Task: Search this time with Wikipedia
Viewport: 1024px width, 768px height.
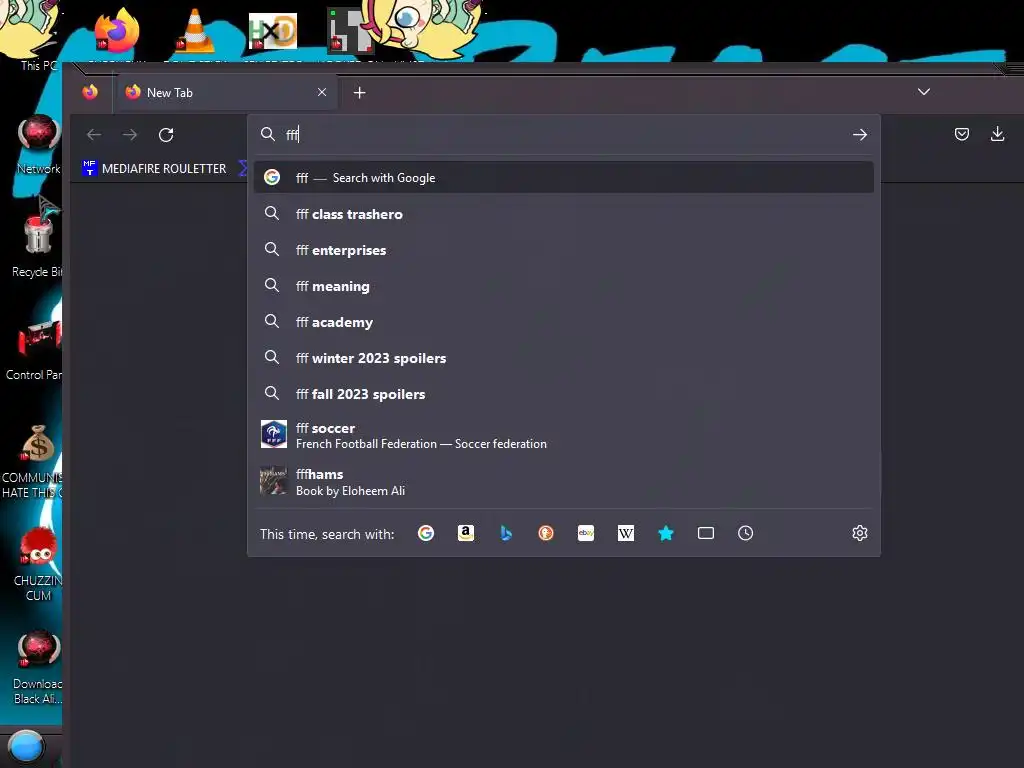Action: tap(626, 534)
